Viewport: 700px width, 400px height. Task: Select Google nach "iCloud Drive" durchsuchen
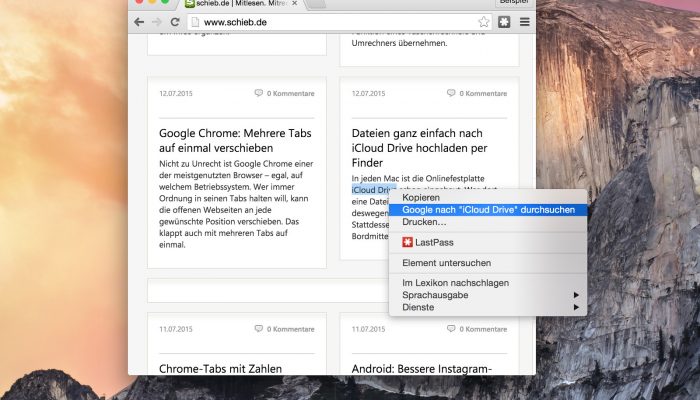coord(488,210)
